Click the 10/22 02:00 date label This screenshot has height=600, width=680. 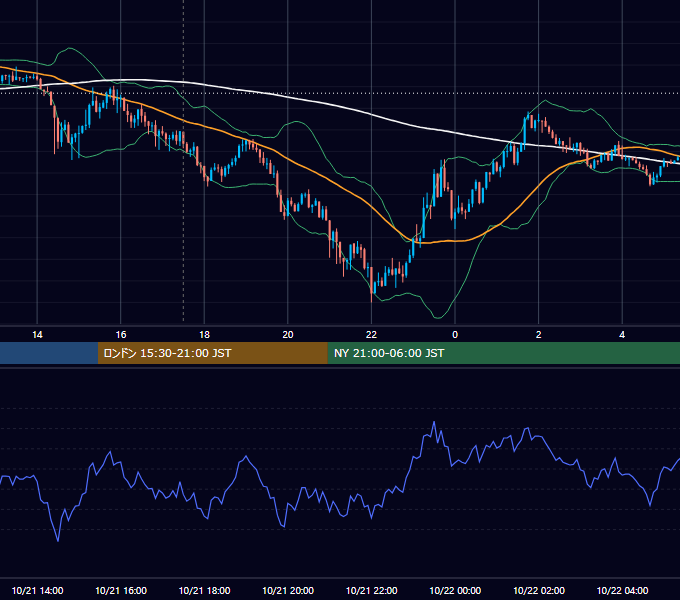(x=539, y=590)
